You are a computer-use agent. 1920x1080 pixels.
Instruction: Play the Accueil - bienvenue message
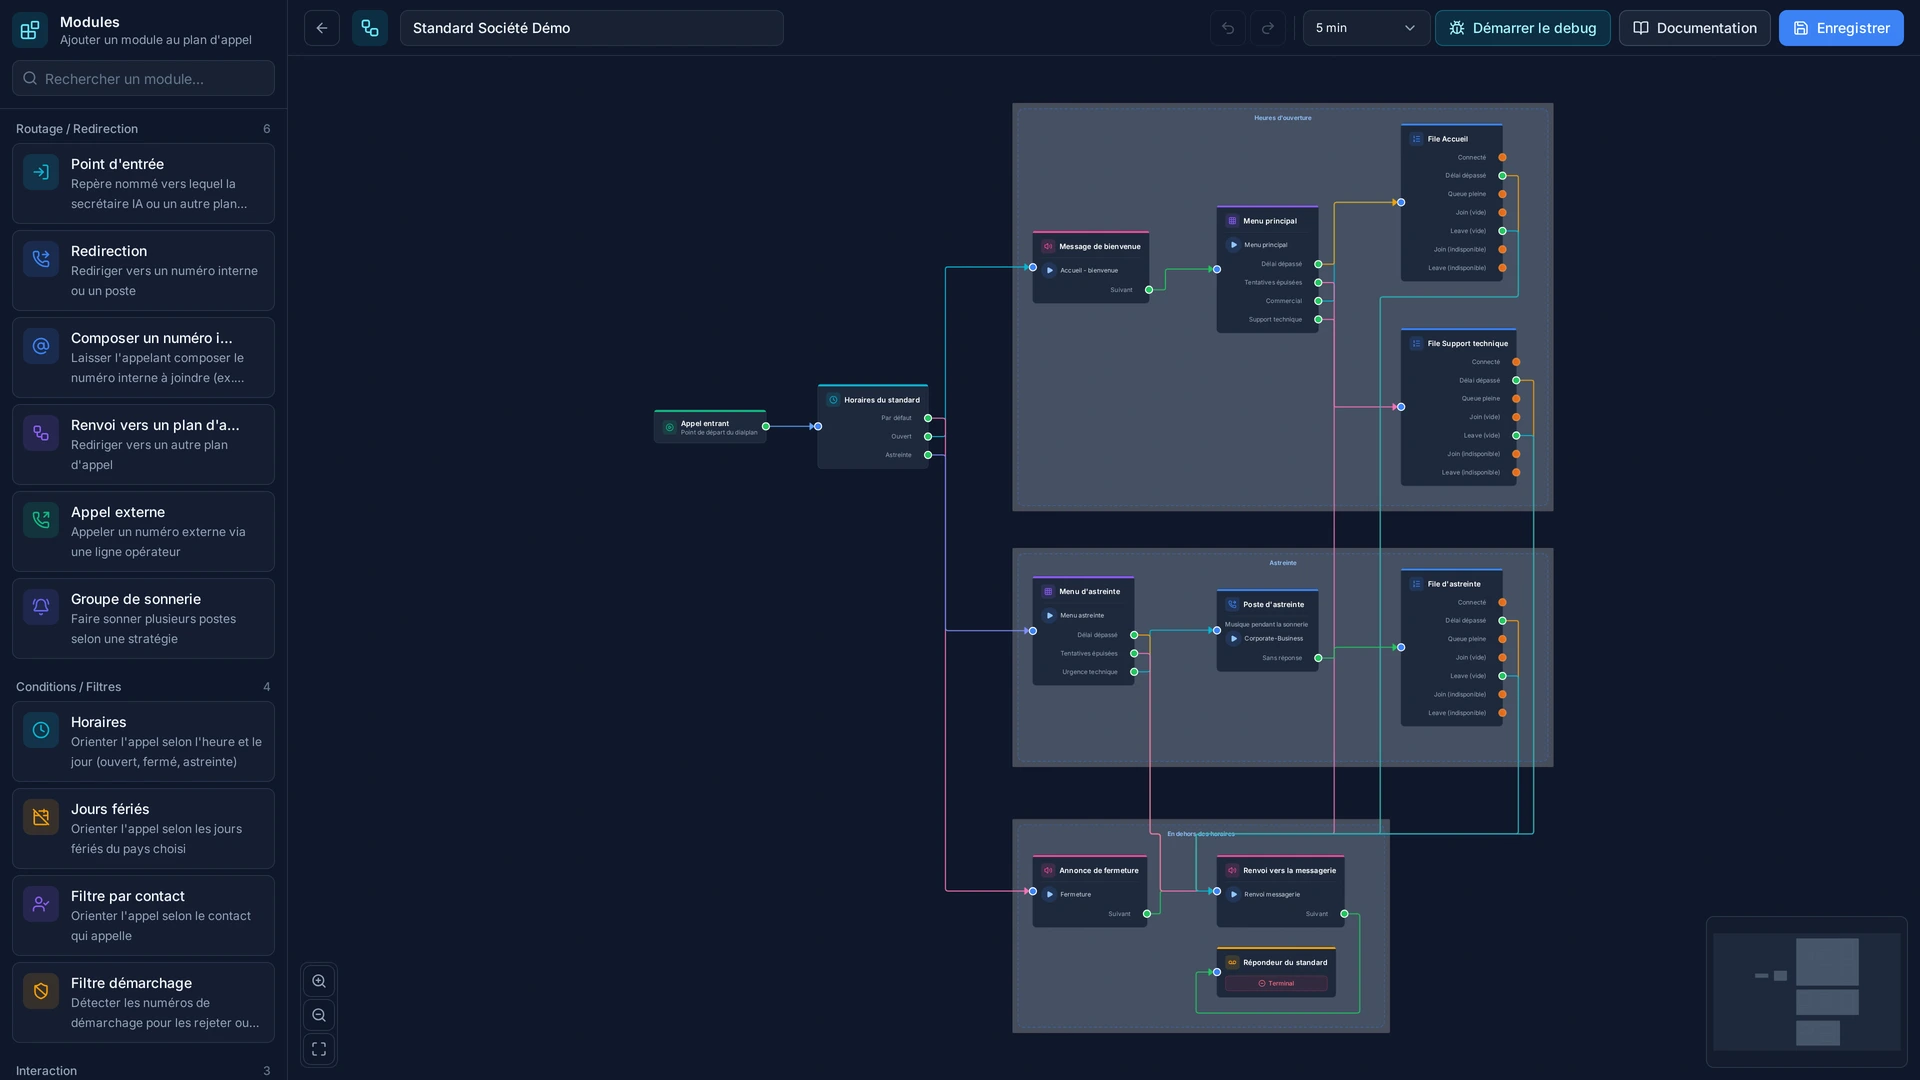(x=1050, y=270)
